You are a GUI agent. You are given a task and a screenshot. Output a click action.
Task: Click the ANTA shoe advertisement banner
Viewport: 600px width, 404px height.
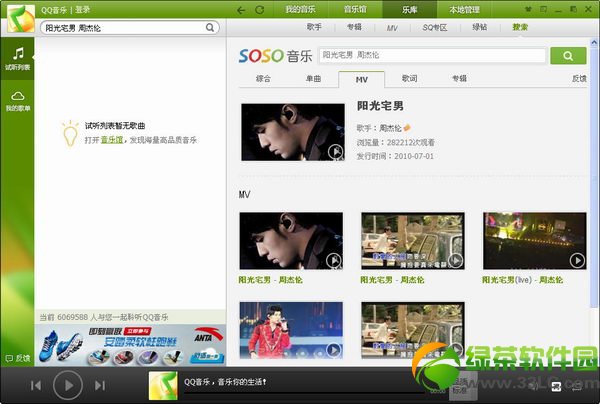click(x=130, y=345)
